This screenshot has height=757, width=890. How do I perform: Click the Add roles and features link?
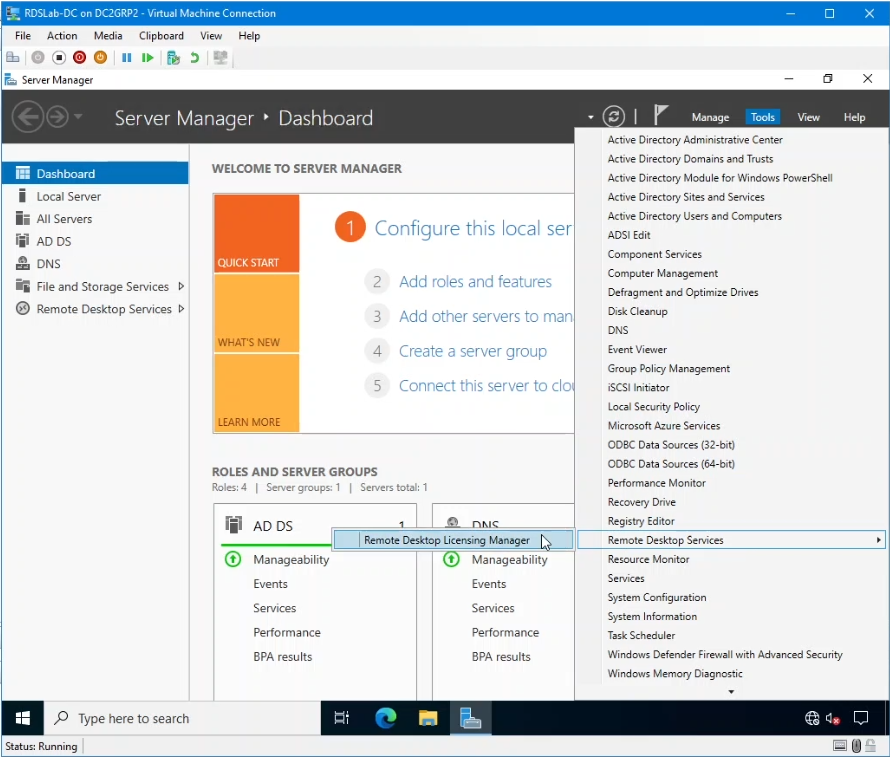pyautogui.click(x=476, y=281)
